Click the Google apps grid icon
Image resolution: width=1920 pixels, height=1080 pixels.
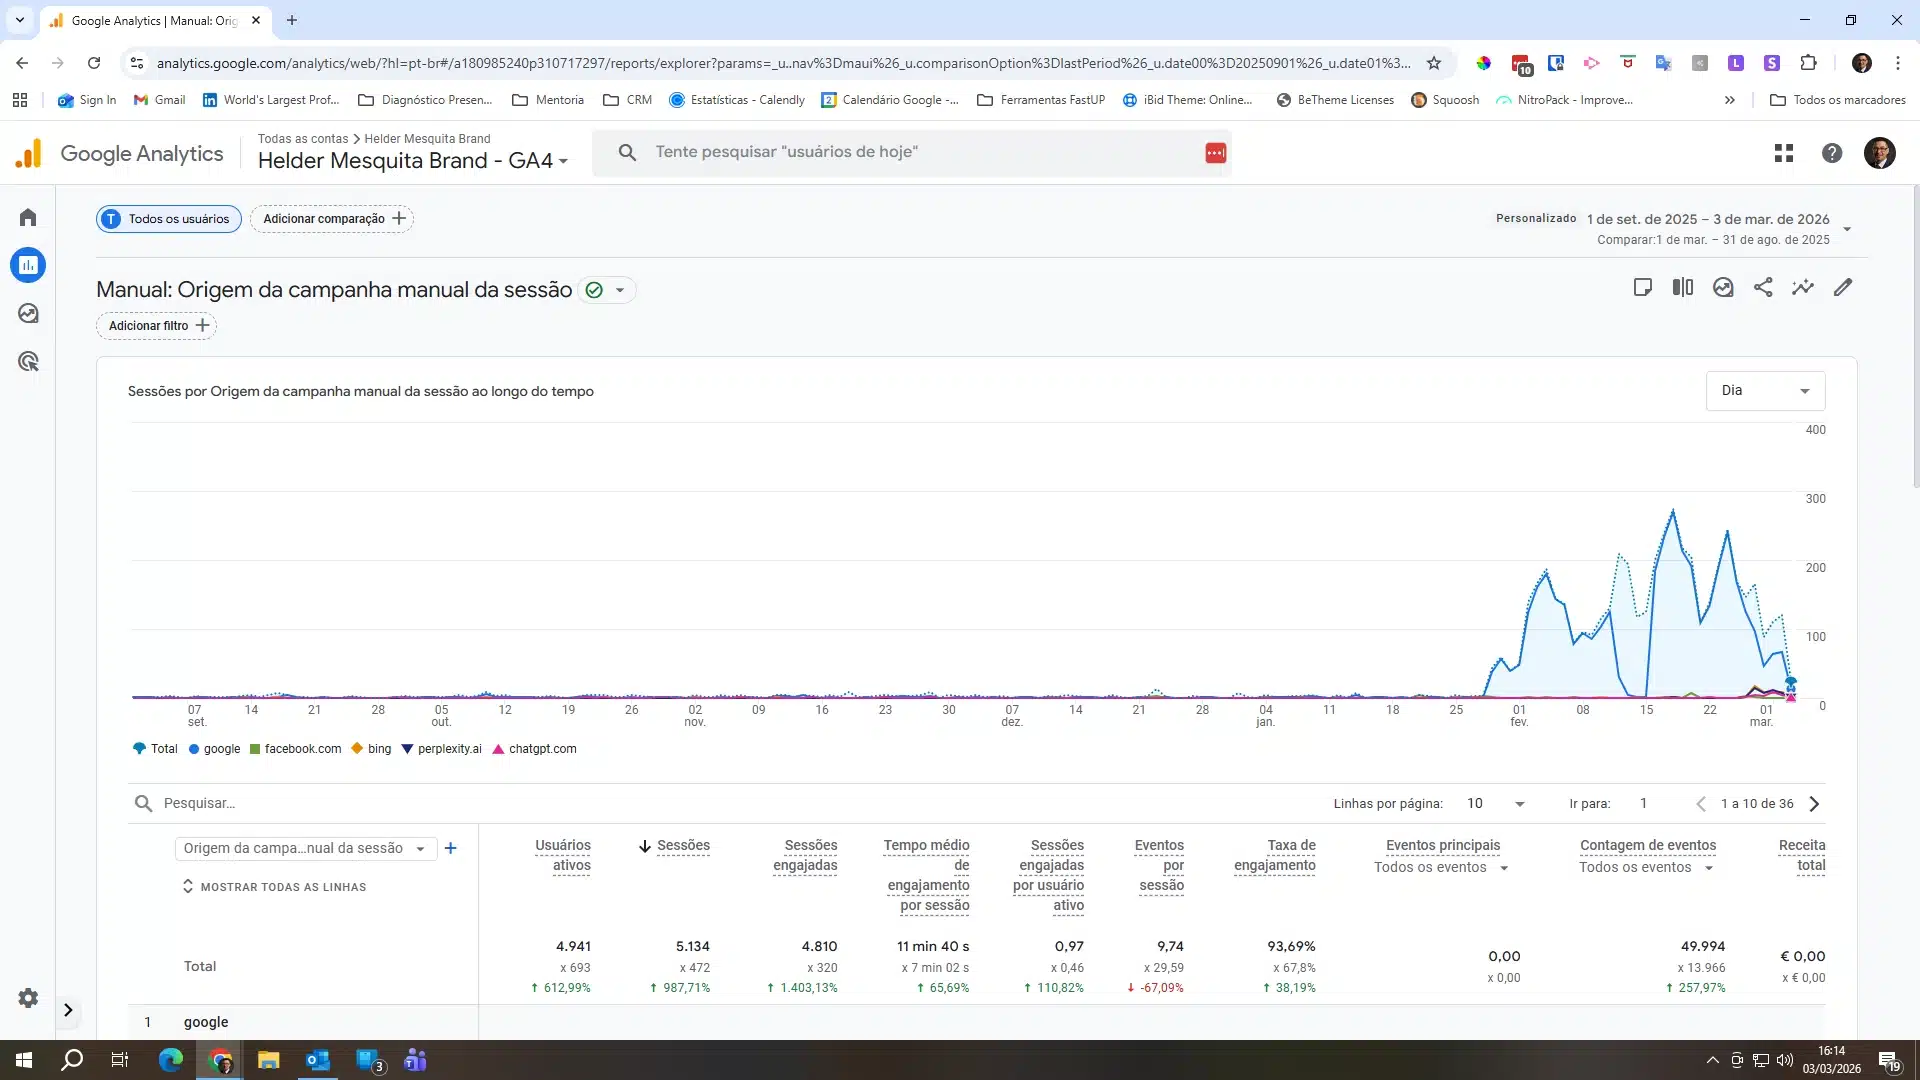coord(1784,153)
